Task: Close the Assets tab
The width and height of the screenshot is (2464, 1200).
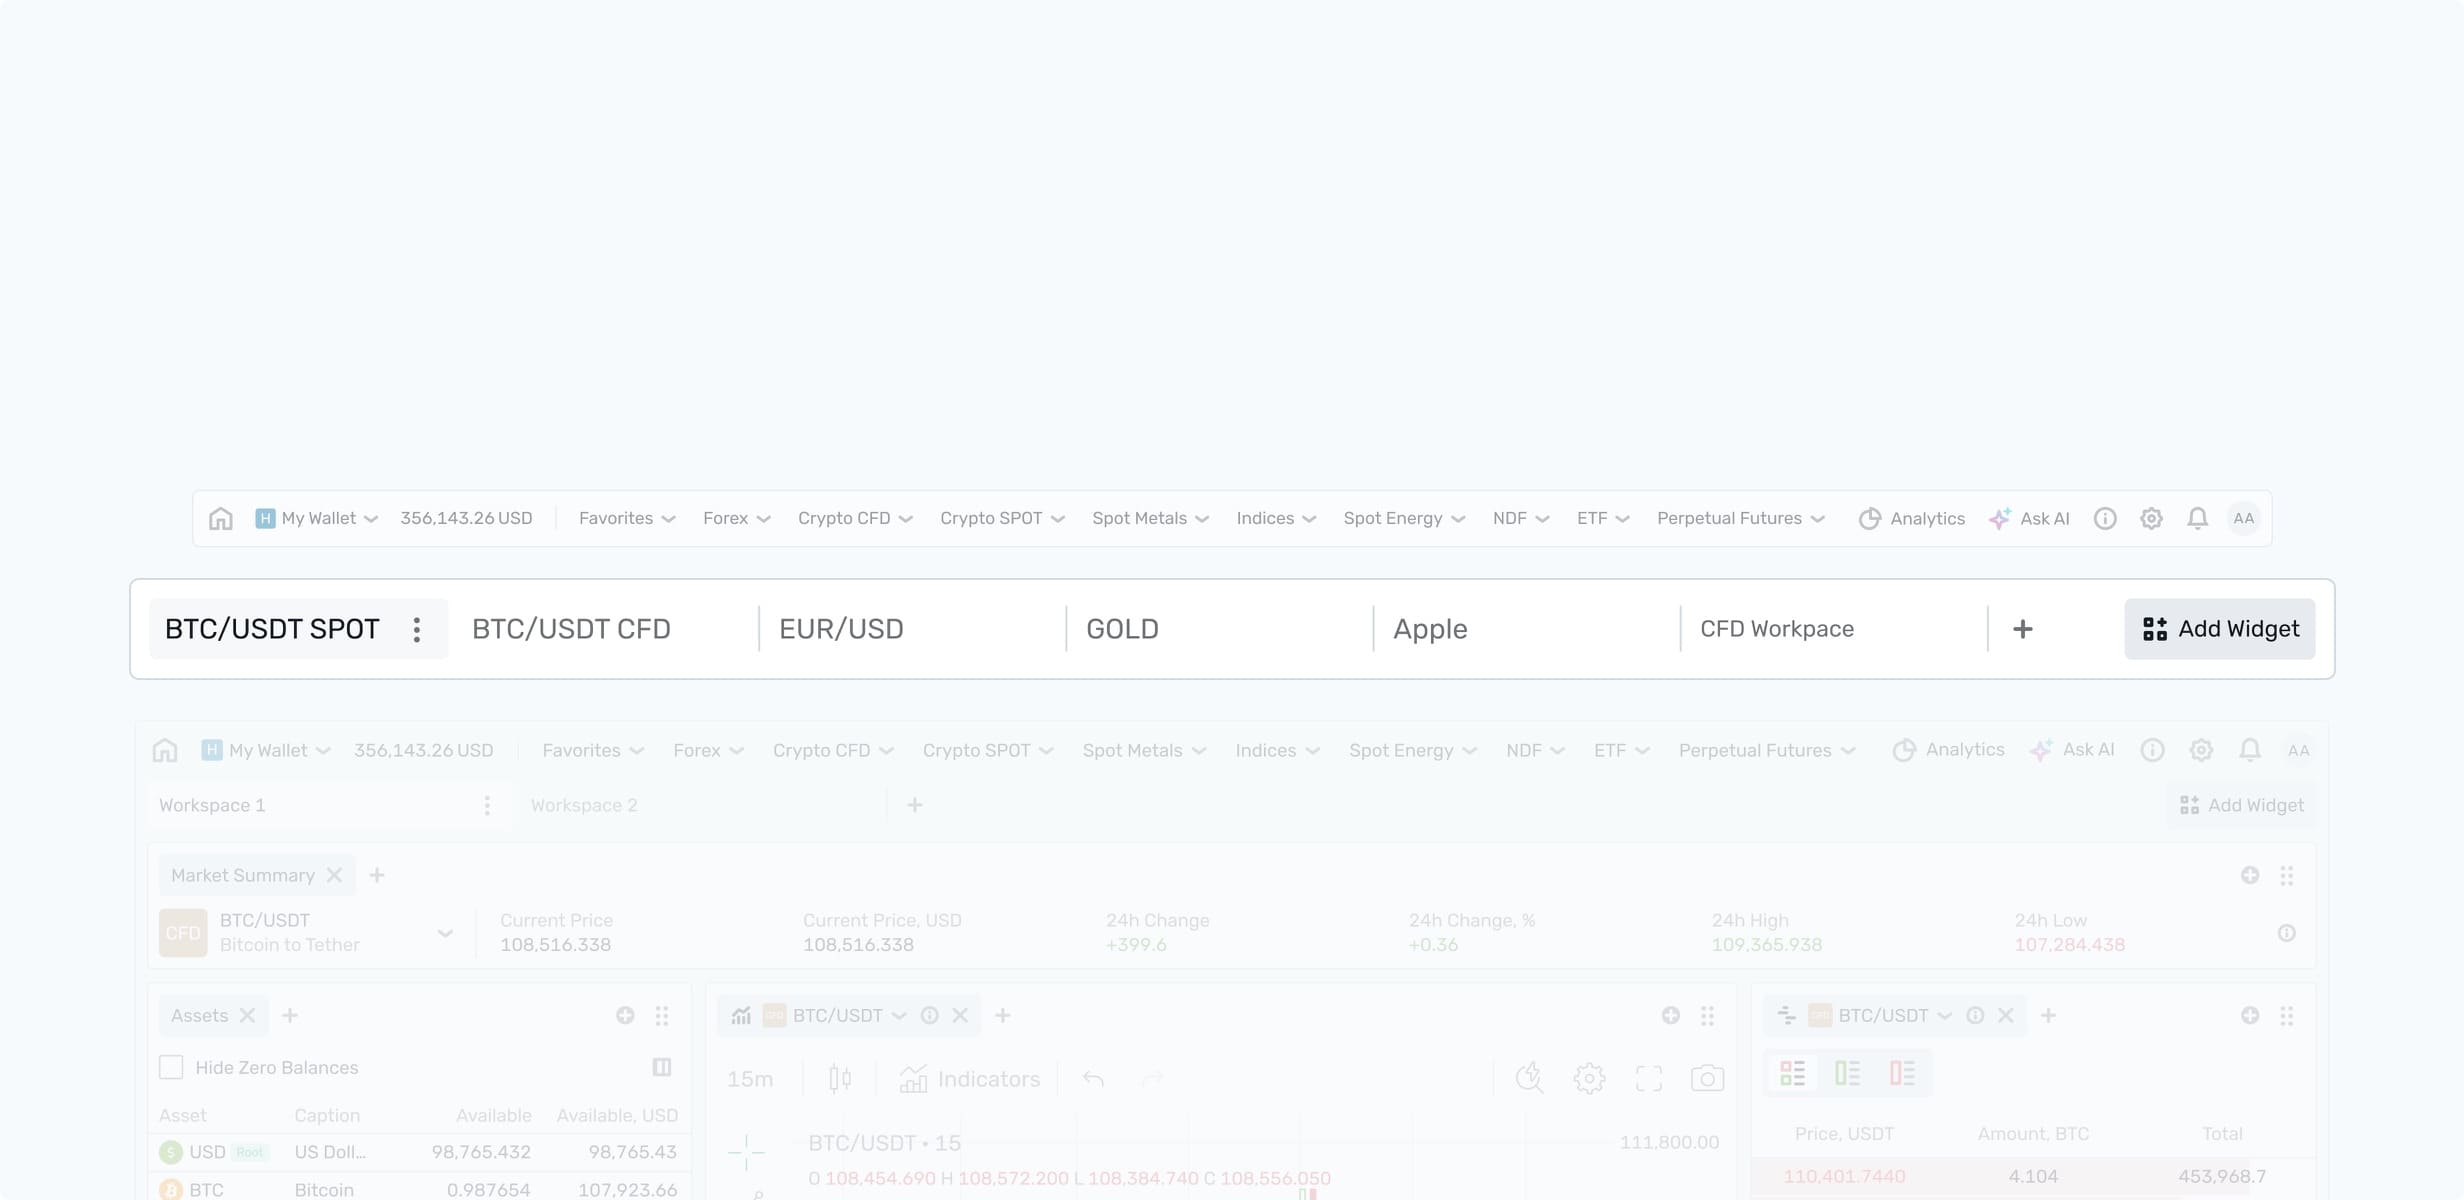Action: (x=247, y=1015)
